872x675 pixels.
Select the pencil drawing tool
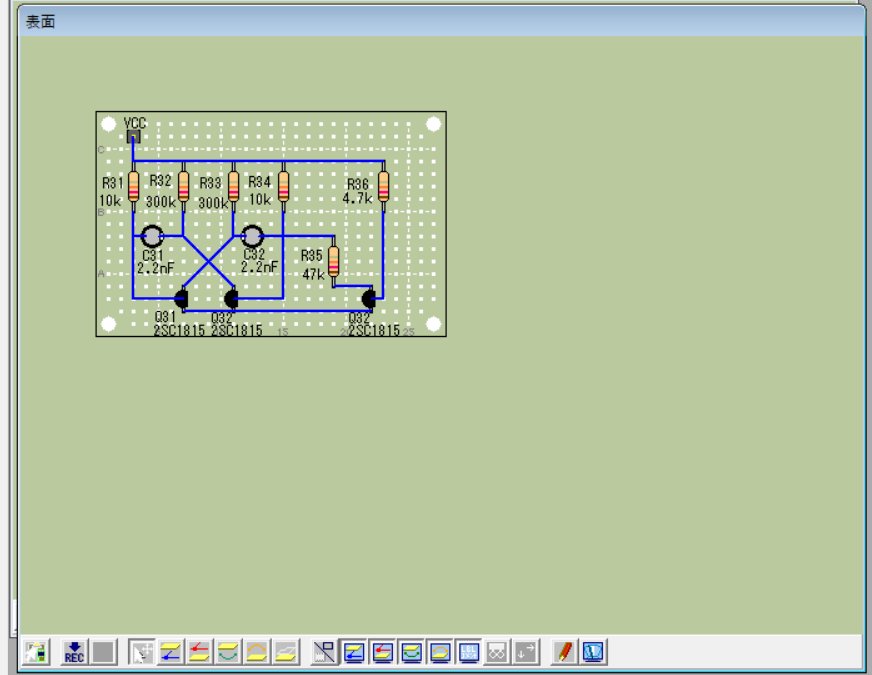(564, 652)
